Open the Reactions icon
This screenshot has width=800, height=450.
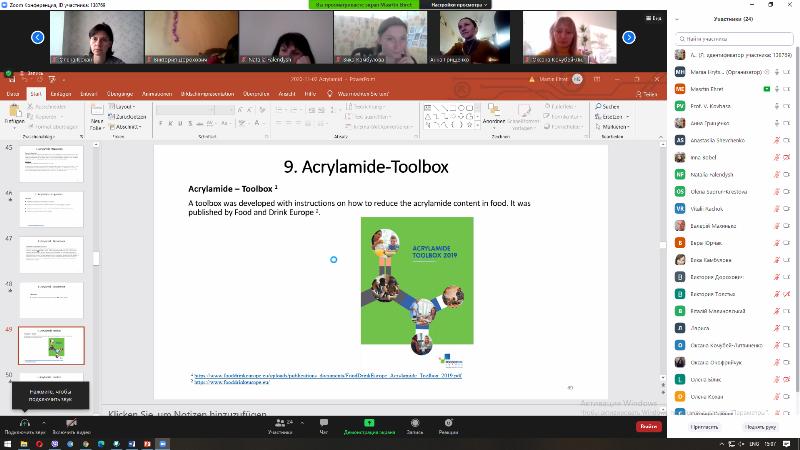448,423
